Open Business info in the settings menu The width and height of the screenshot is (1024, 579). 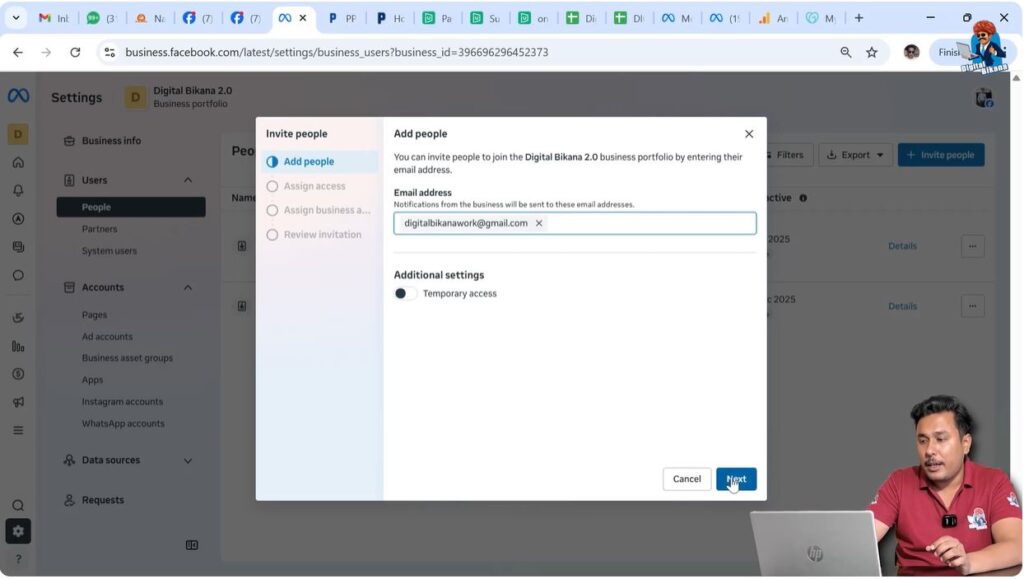[x=111, y=140]
